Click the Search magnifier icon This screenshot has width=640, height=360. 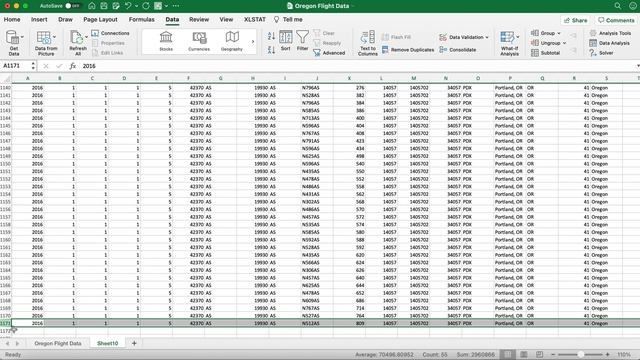[x=618, y=6]
